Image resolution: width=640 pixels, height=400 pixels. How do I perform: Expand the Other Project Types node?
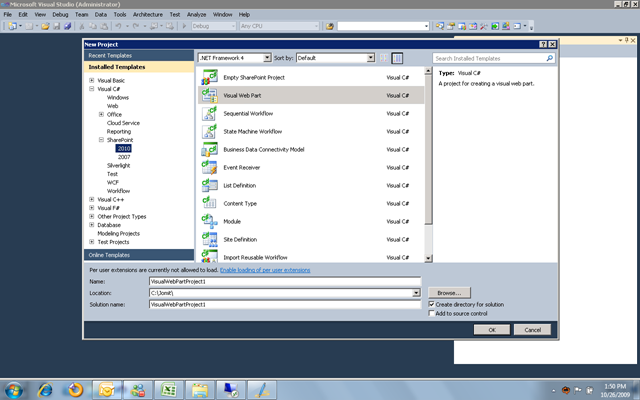click(91, 216)
